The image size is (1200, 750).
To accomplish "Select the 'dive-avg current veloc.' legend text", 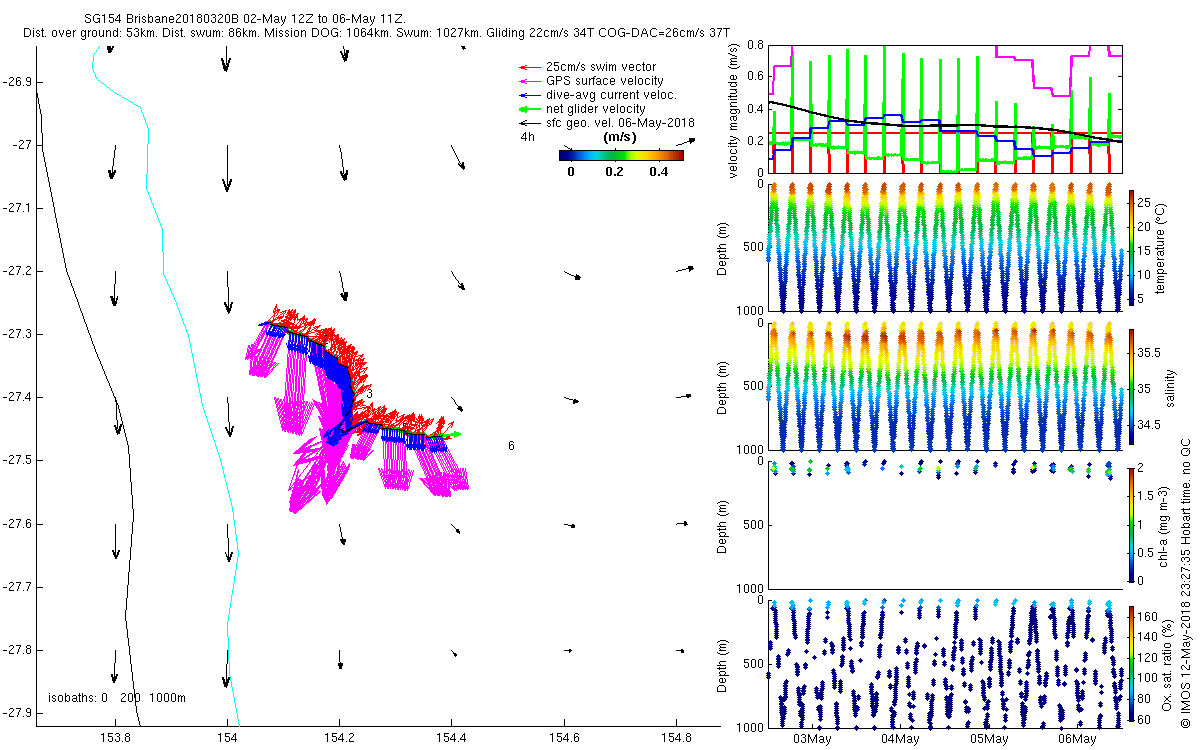I will pos(611,95).
